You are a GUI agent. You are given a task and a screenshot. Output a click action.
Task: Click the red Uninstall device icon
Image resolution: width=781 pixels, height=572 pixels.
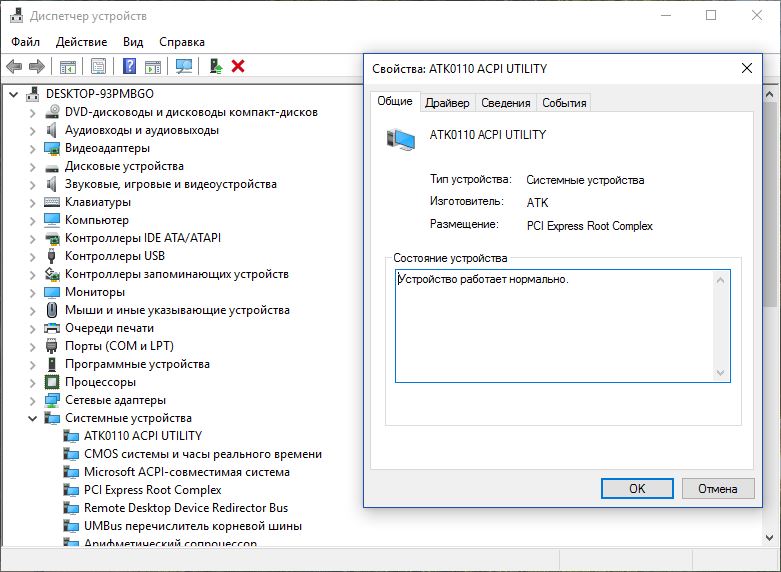238,66
